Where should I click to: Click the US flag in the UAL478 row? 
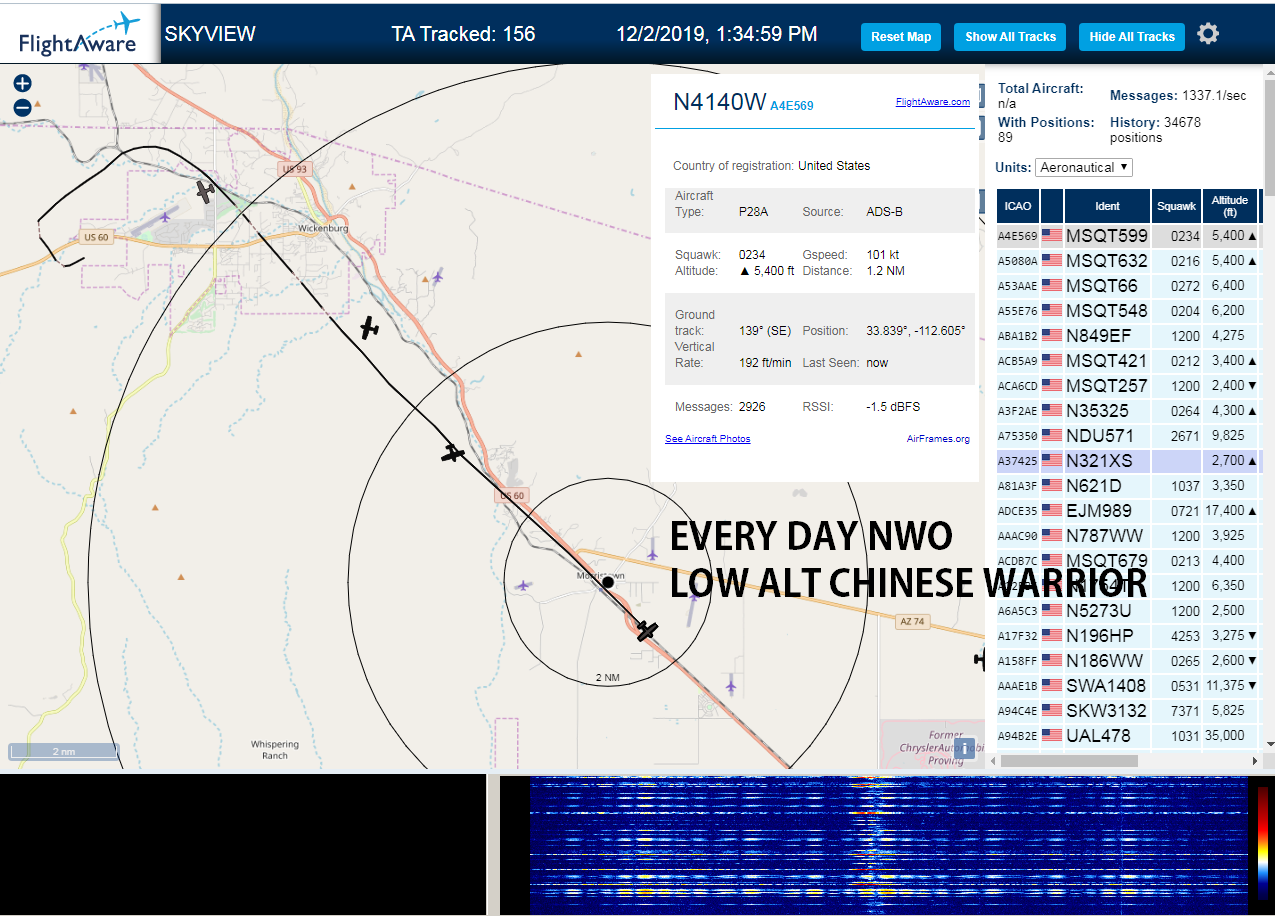point(1052,736)
